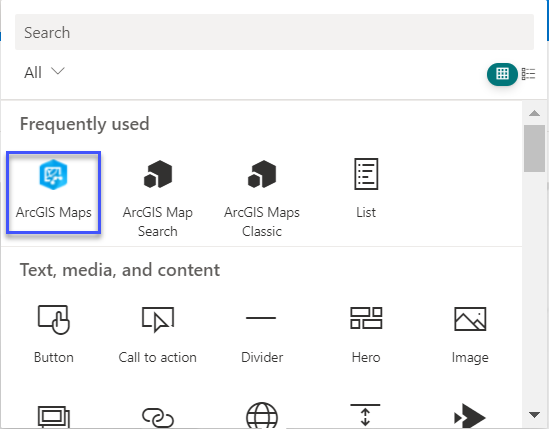This screenshot has height=429, width=549.
Task: Insert a Call to action web part
Action: click(158, 335)
